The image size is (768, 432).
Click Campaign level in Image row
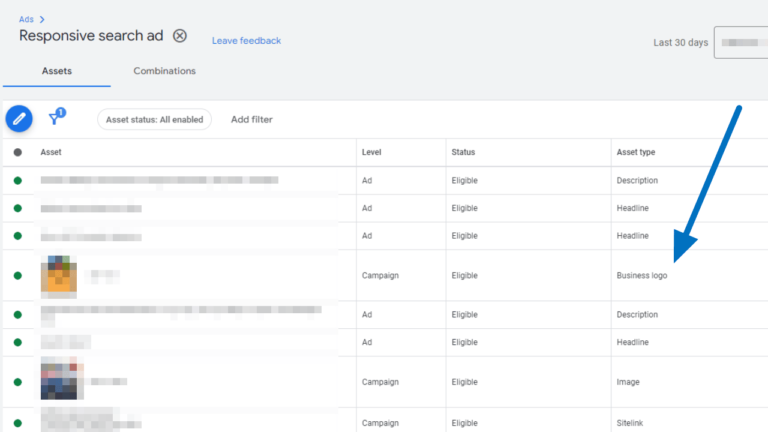(x=380, y=382)
